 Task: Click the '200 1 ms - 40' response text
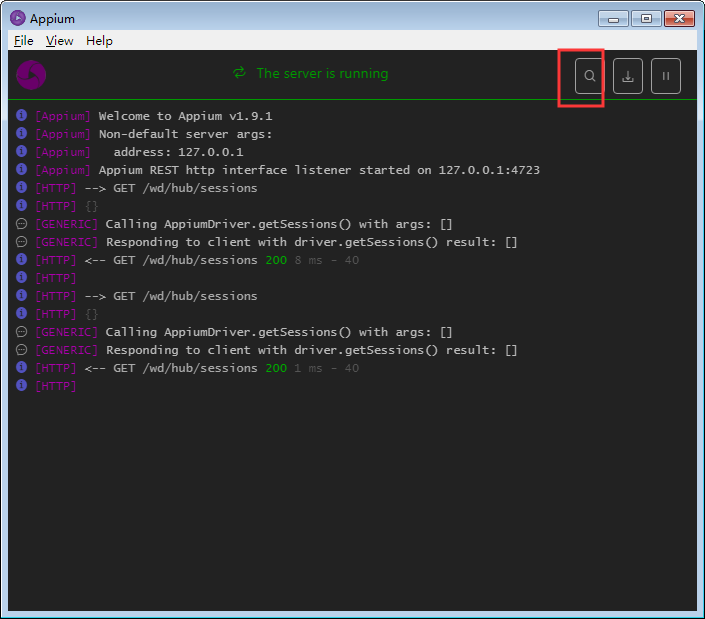[312, 368]
